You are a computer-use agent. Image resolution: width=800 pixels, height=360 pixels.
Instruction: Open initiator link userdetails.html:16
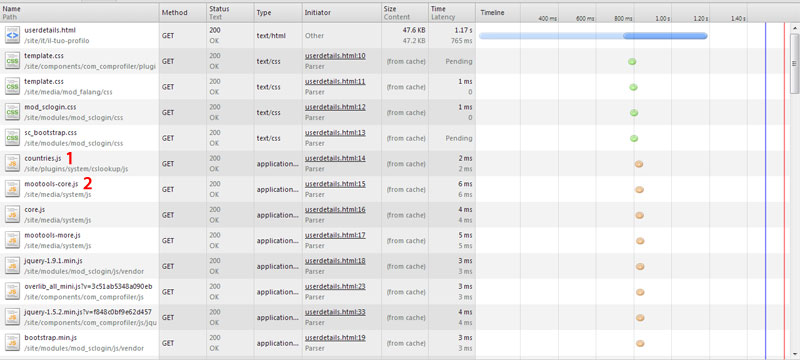point(335,210)
